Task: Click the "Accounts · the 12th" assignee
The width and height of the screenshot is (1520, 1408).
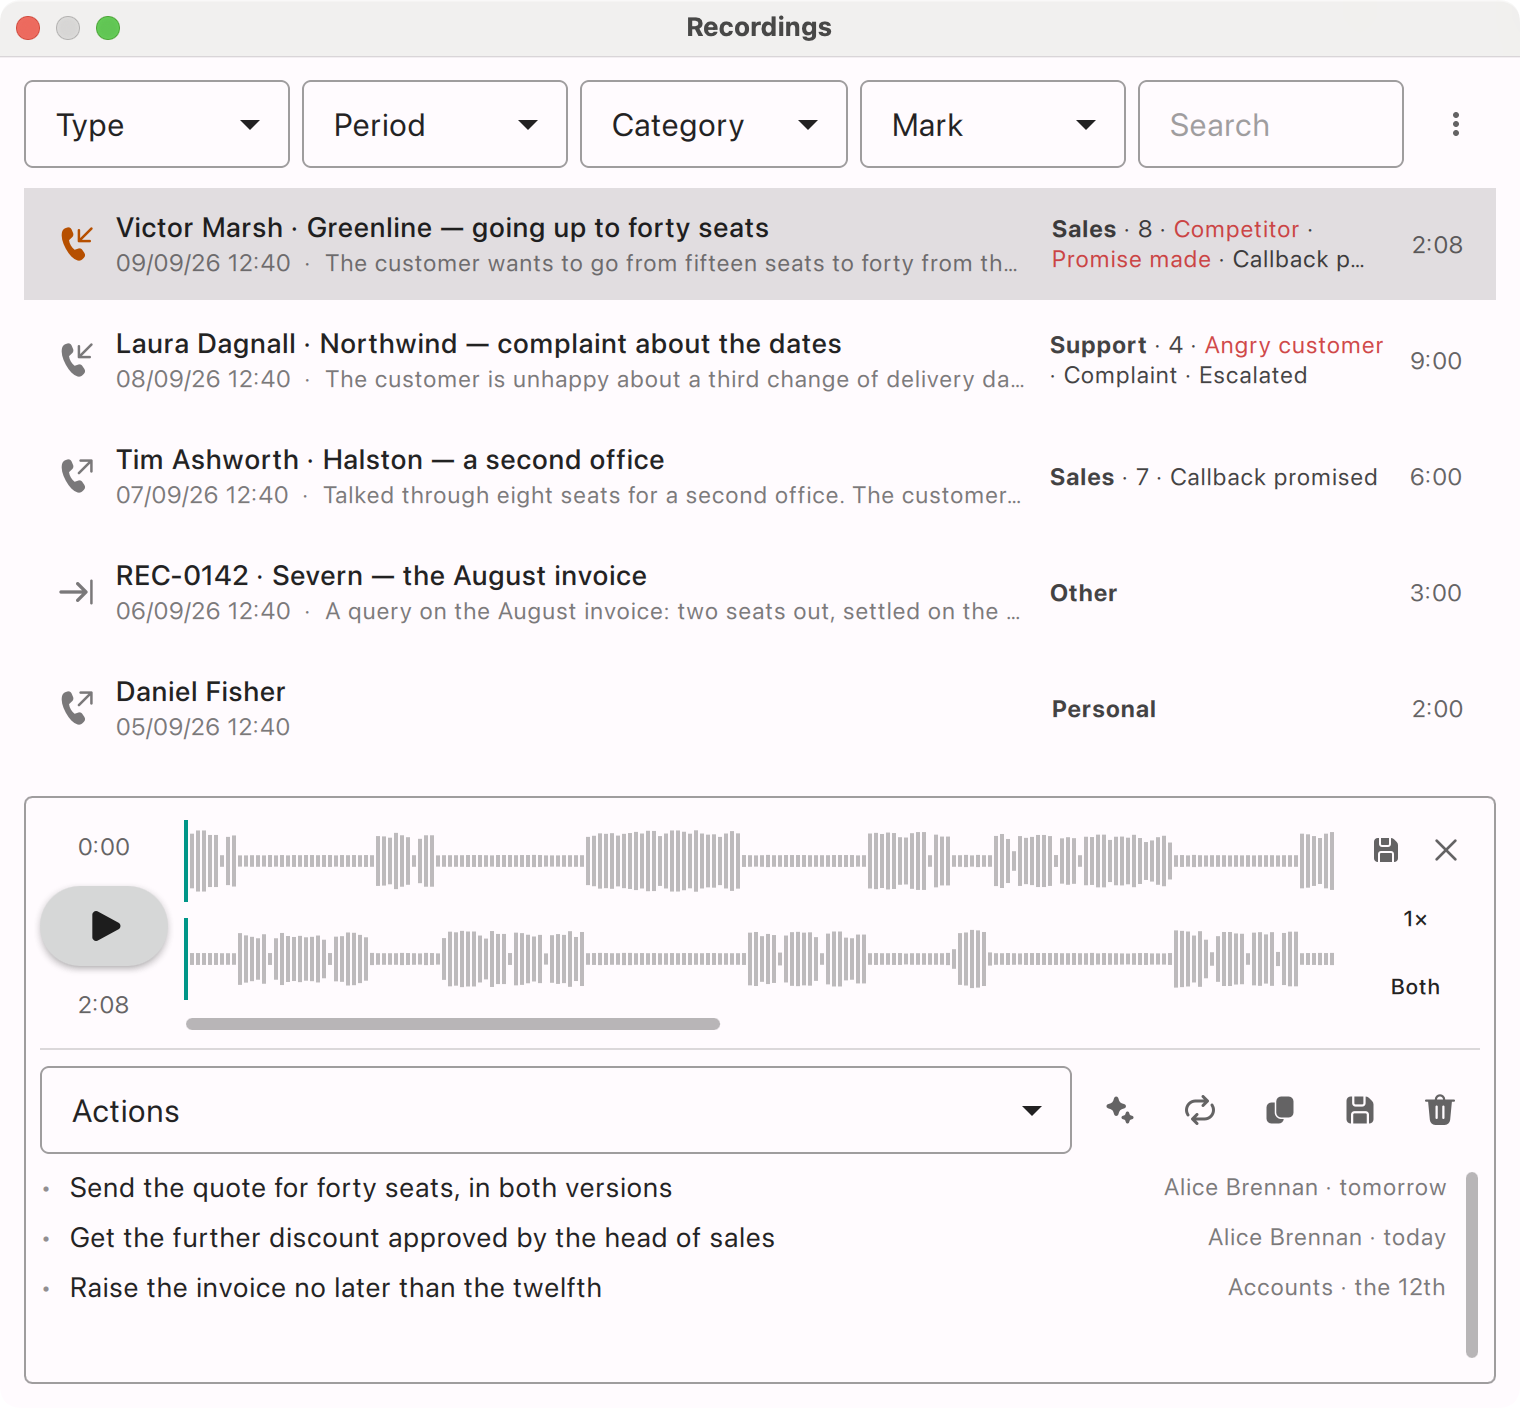Action: click(x=1337, y=1287)
